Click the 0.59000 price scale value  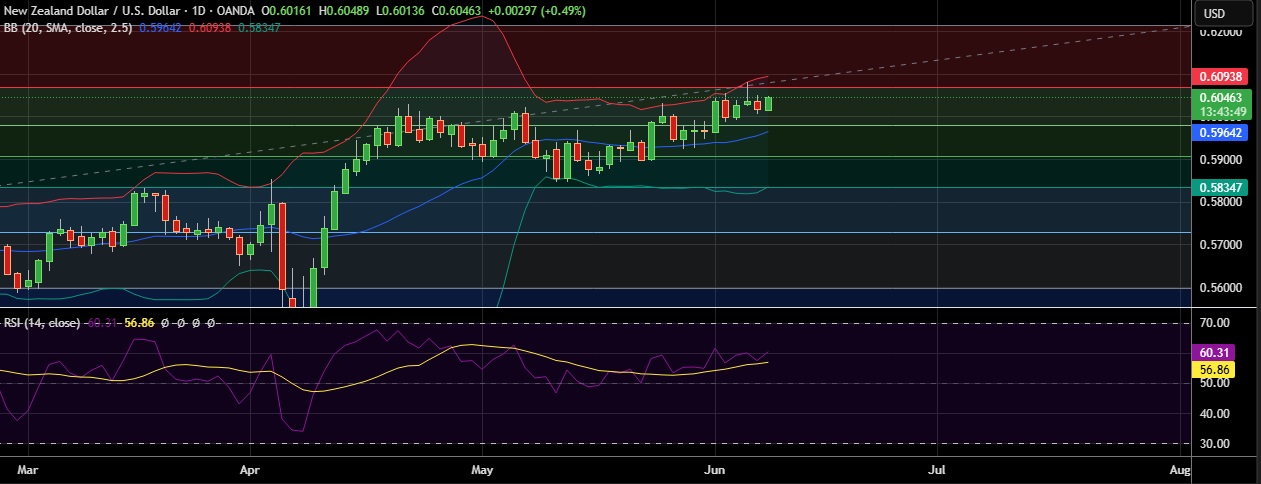[x=1221, y=159]
